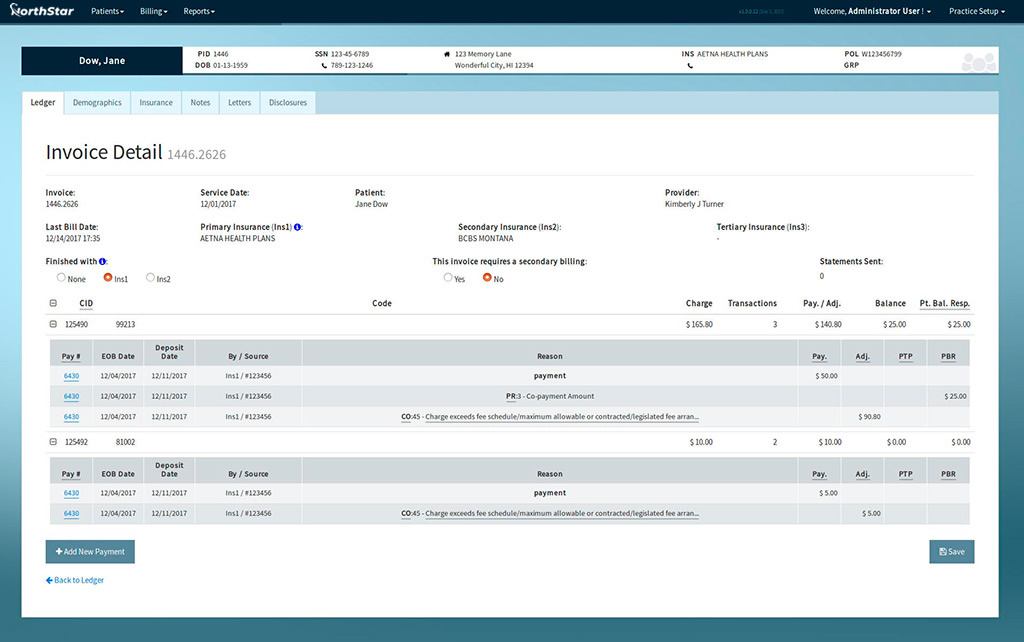Click the back arrow icon on Back to Ledger

tap(49, 580)
